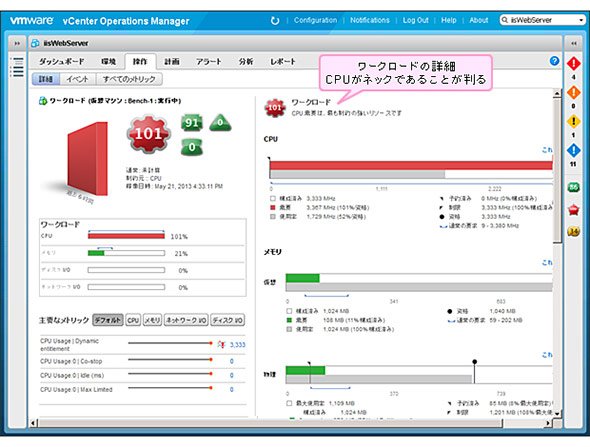Click the blue info alerts diamond icon
Image resolution: width=590 pixels, height=447 pixels.
click(x=573, y=150)
